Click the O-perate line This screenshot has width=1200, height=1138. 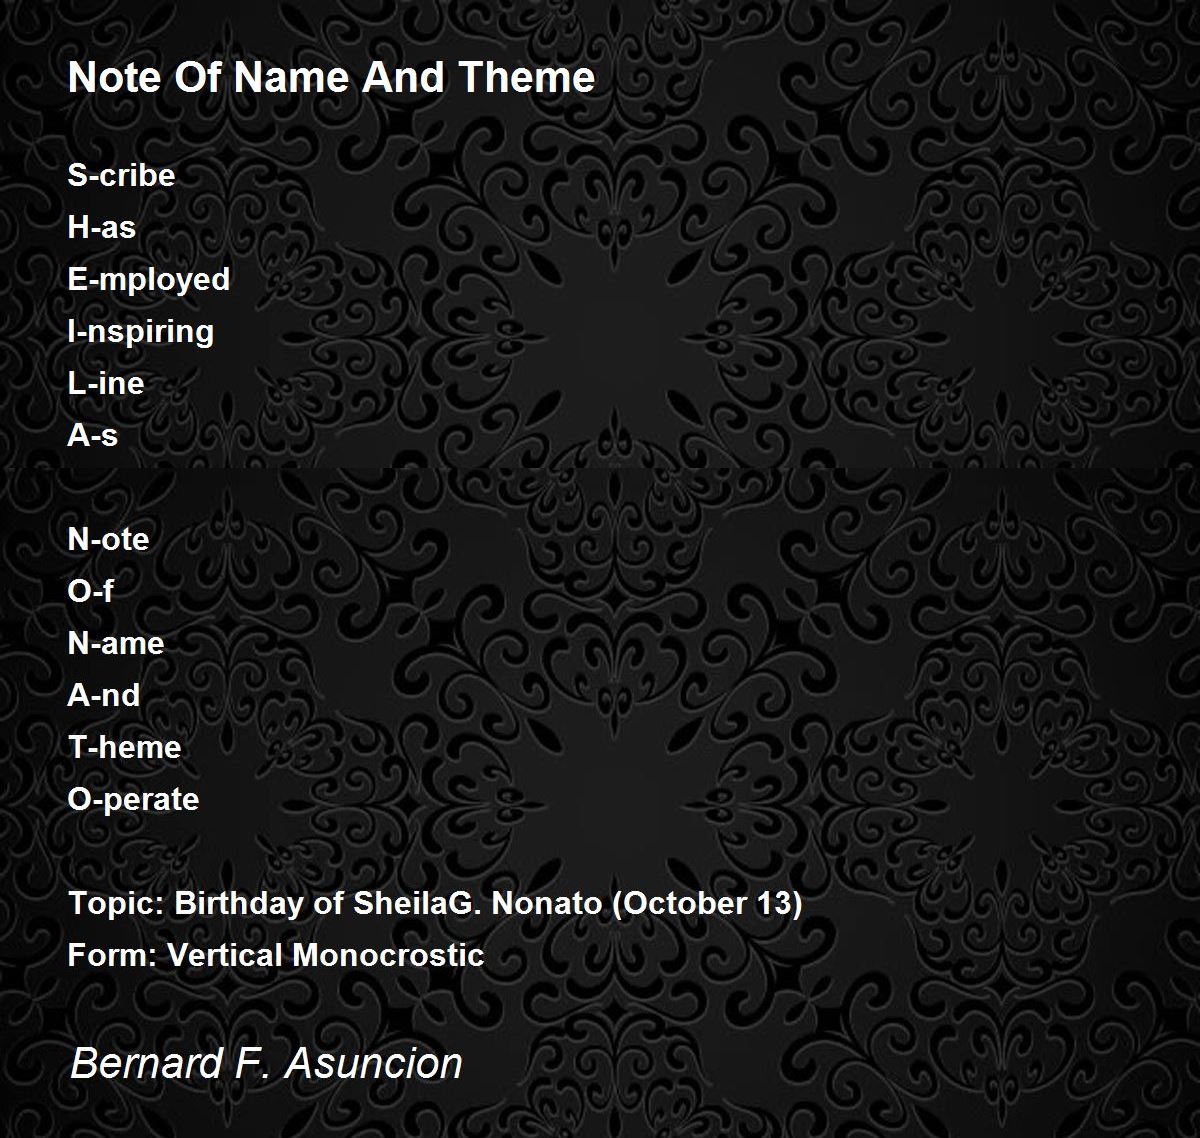point(134,800)
